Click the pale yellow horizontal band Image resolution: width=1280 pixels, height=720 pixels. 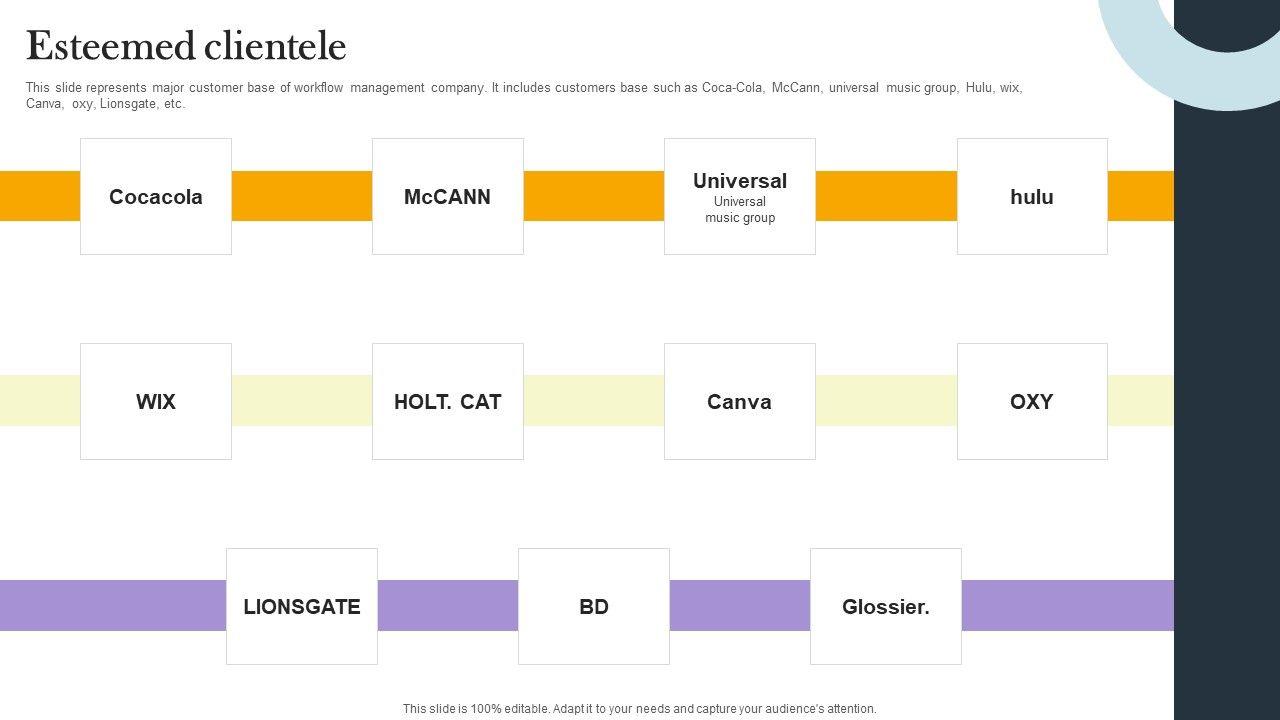[x=593, y=400]
